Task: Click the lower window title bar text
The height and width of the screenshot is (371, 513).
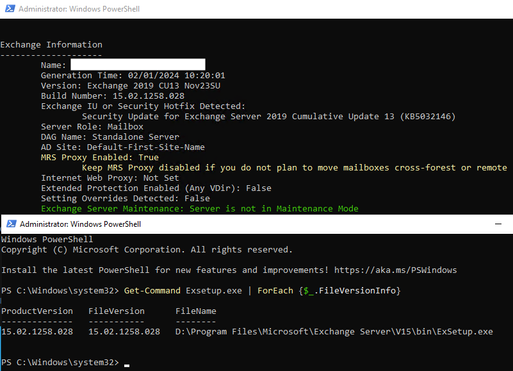Action: 80,224
